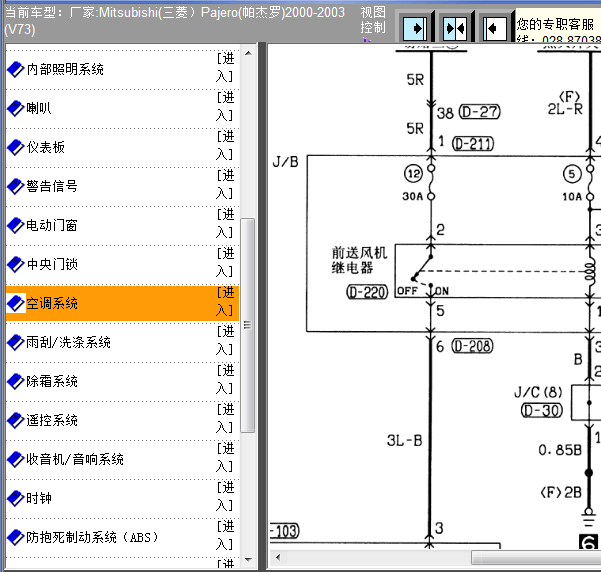This screenshot has height=572, width=601.
Task: Click the diagram horizontal scrollbar thumb
Action: click(536, 557)
